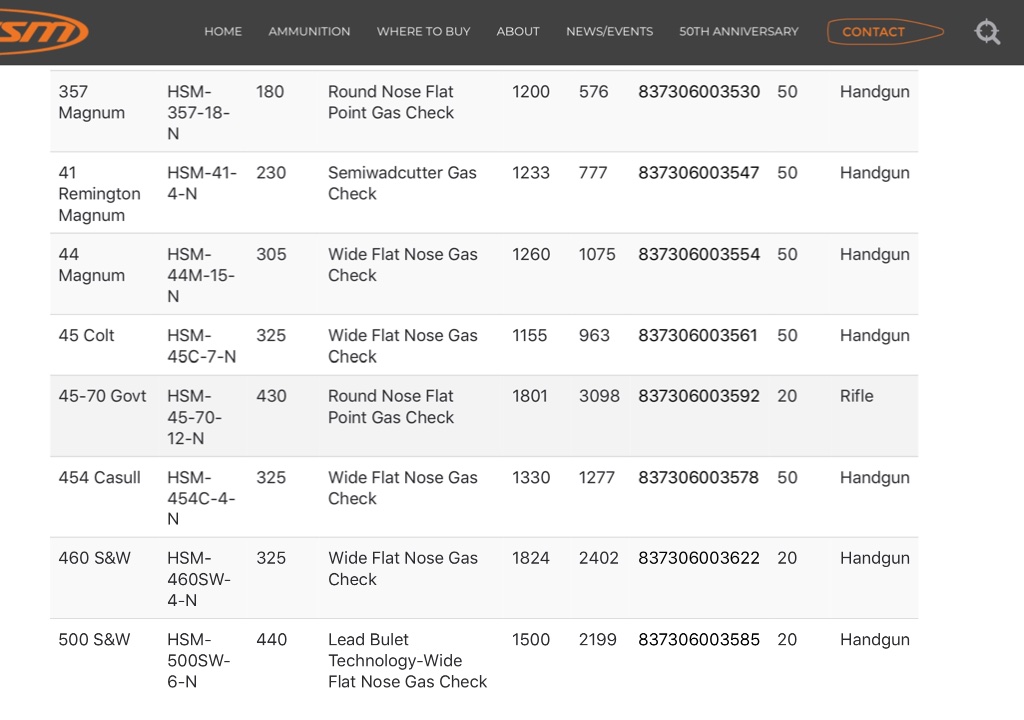
Task: Select the 45-70 Govt cartridge cell
Action: tap(102, 396)
